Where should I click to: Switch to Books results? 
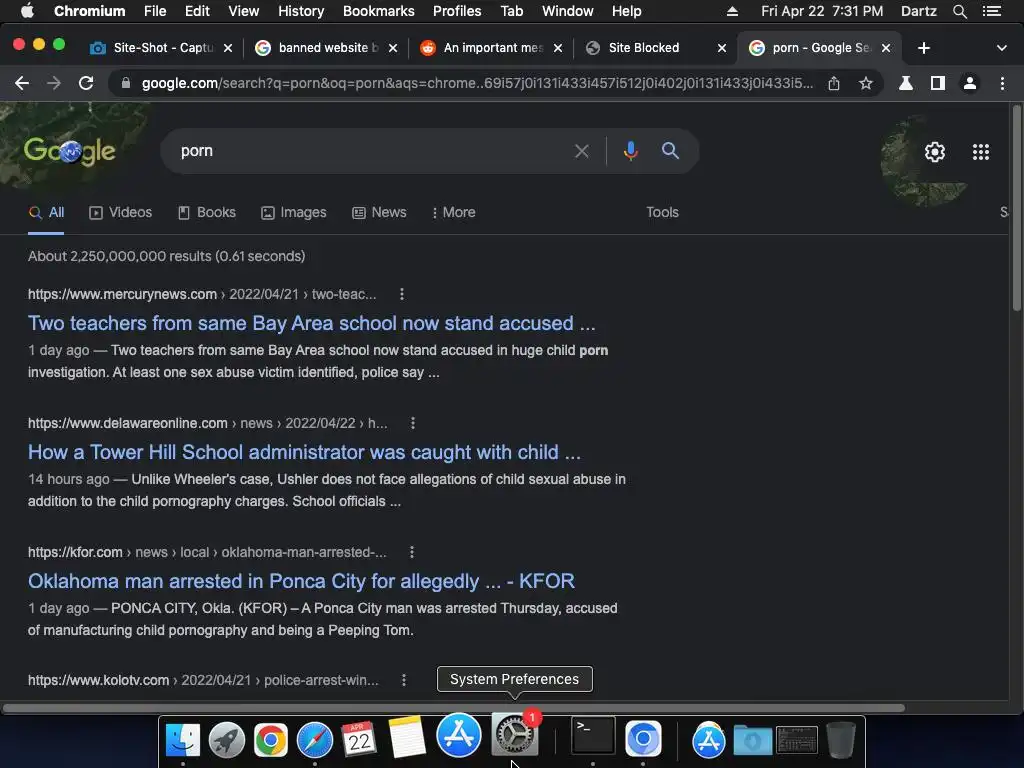(x=207, y=213)
